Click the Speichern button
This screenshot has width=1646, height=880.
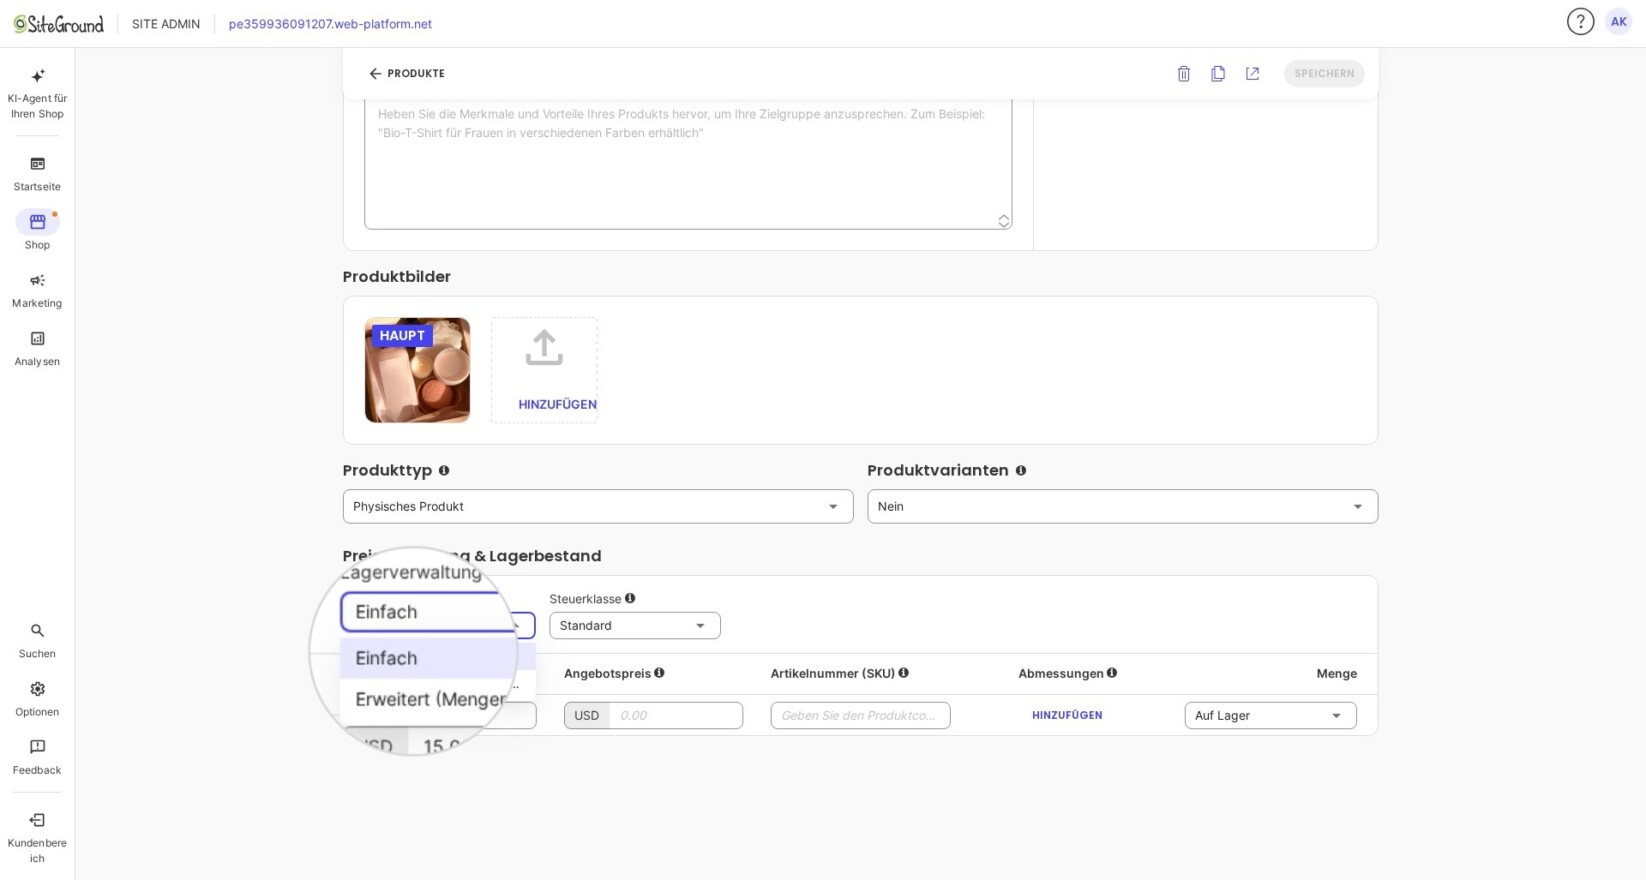tap(1324, 74)
